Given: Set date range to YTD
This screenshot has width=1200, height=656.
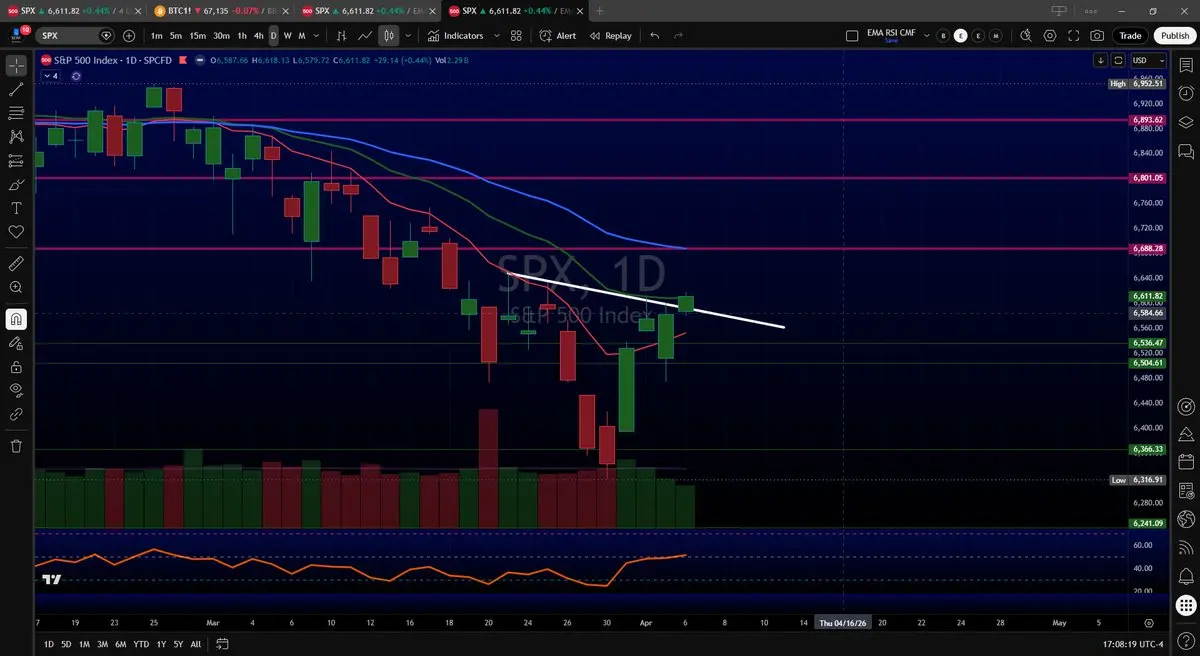Looking at the screenshot, I should click(x=141, y=643).
